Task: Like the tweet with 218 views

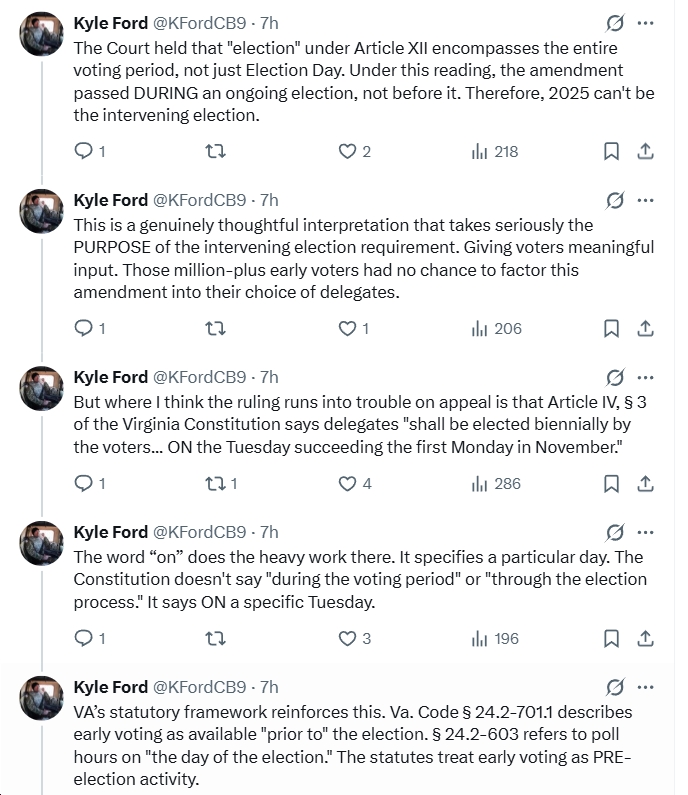Action: pos(348,151)
